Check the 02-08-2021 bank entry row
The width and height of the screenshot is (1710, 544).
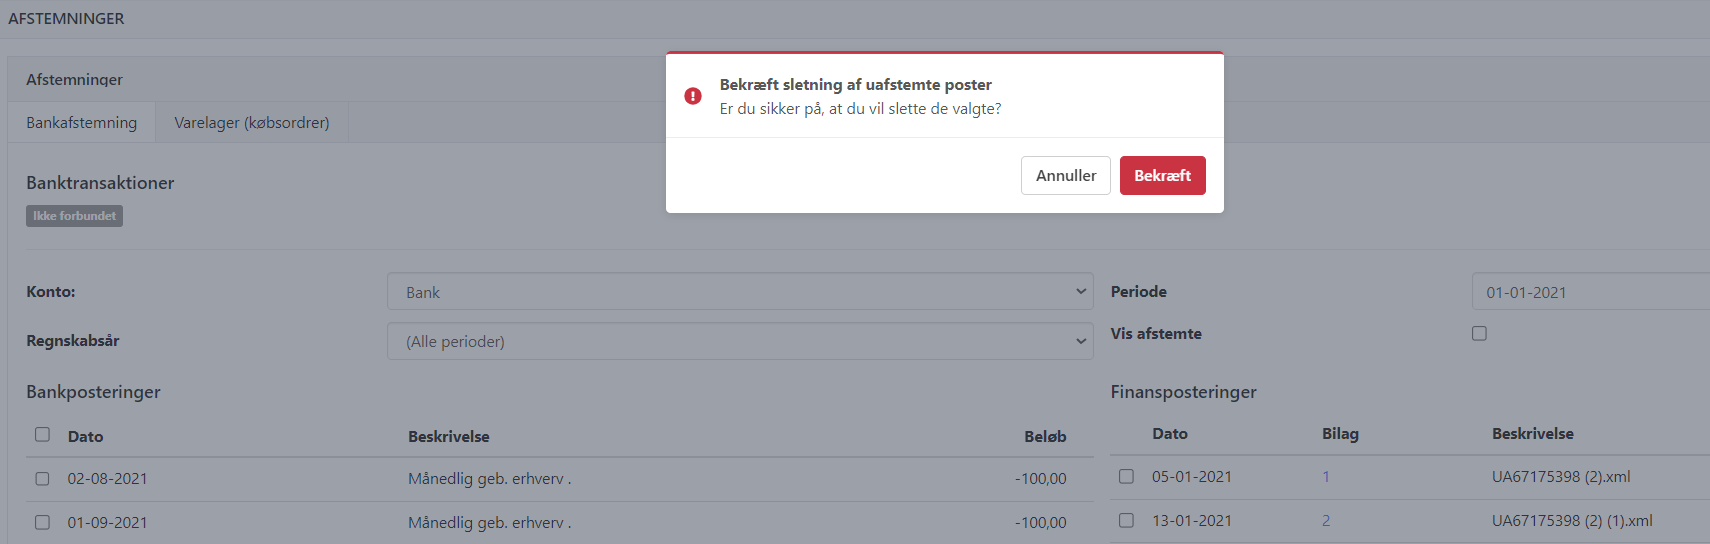click(x=42, y=479)
